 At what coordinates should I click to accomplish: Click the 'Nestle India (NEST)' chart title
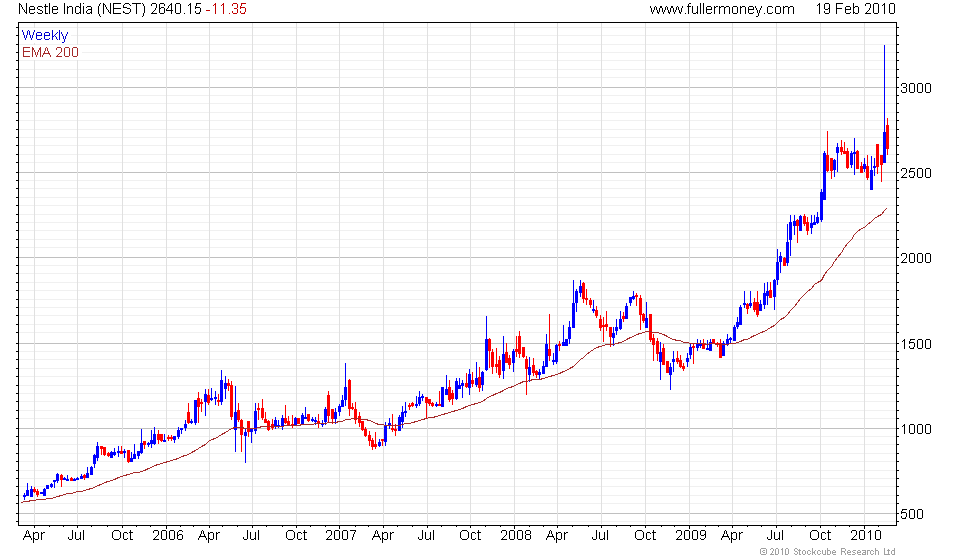[82, 9]
